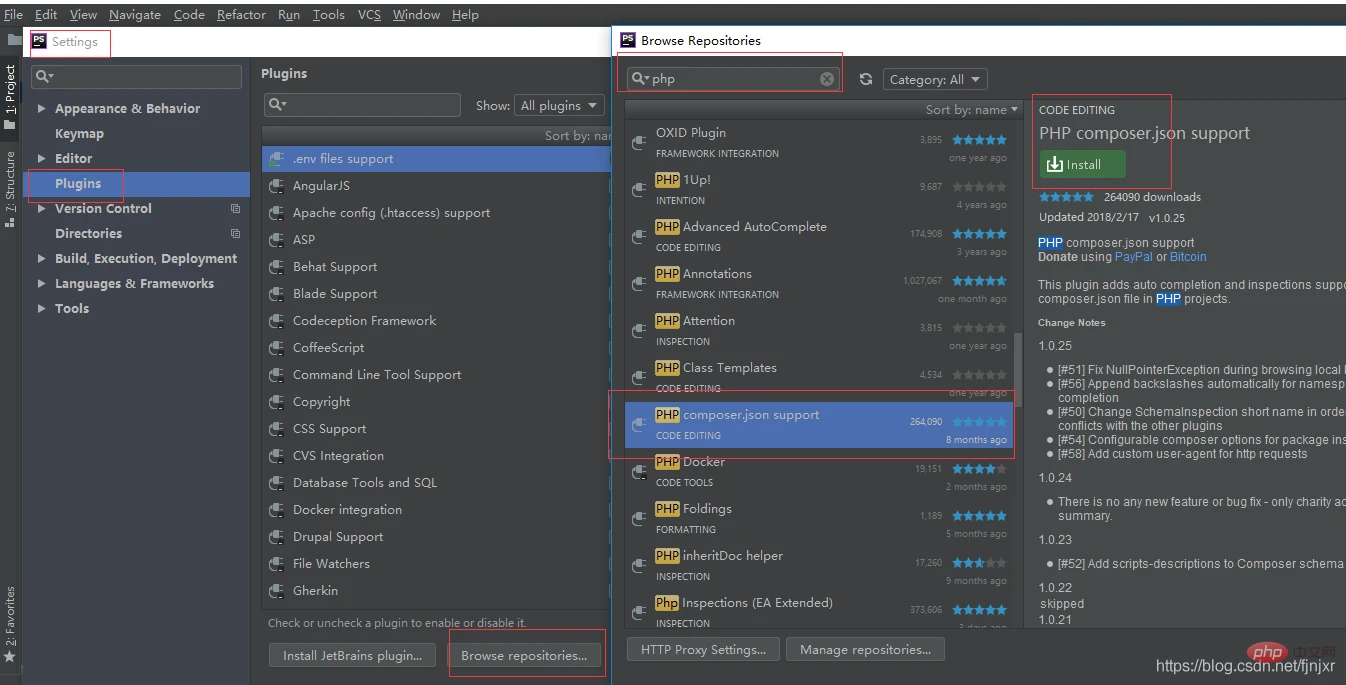Screen dimensions: 1346x685
Task: Click the refresh icon beside the php search
Action: tap(866, 79)
